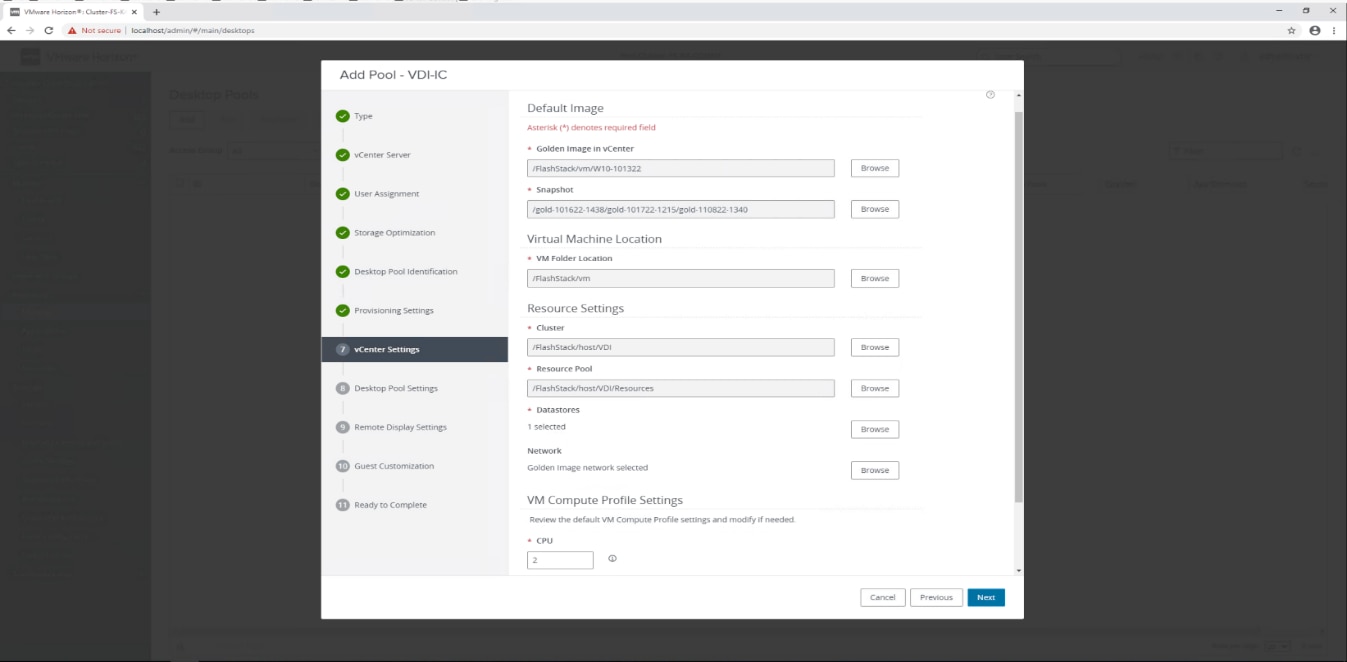
Task: Click the Snapshot path field
Action: coord(681,209)
